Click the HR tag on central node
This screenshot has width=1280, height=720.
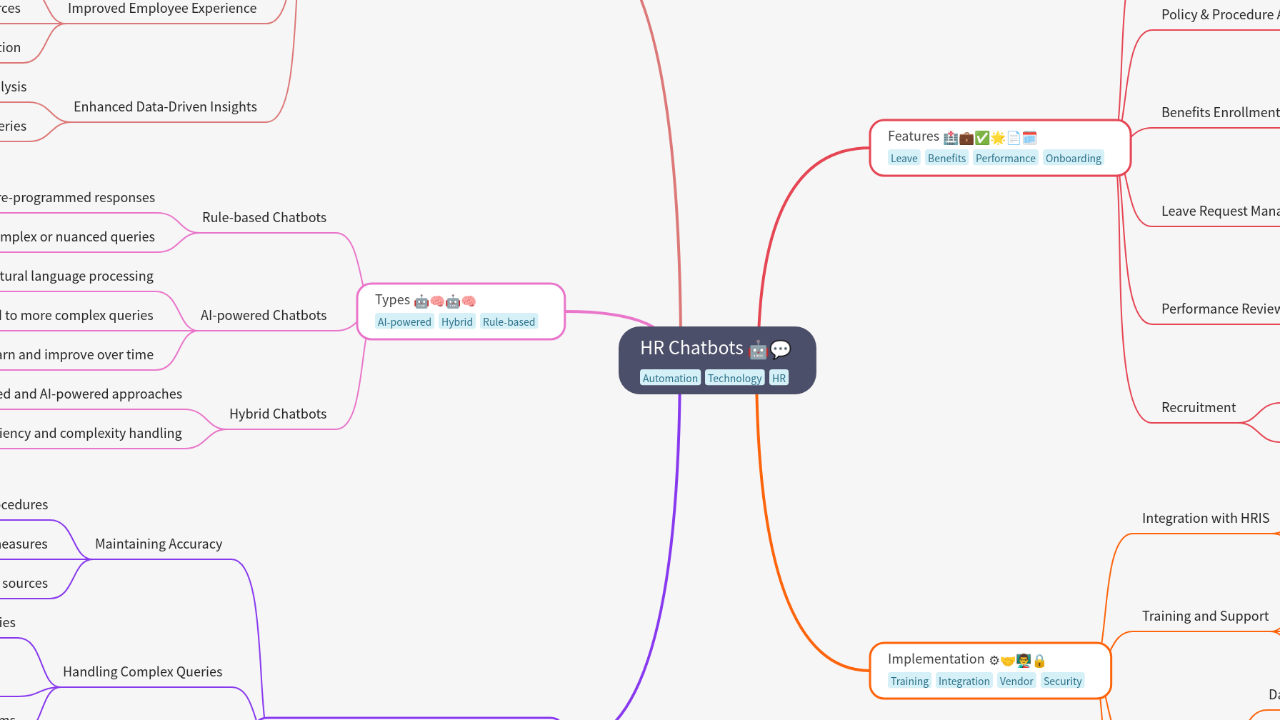tap(779, 378)
